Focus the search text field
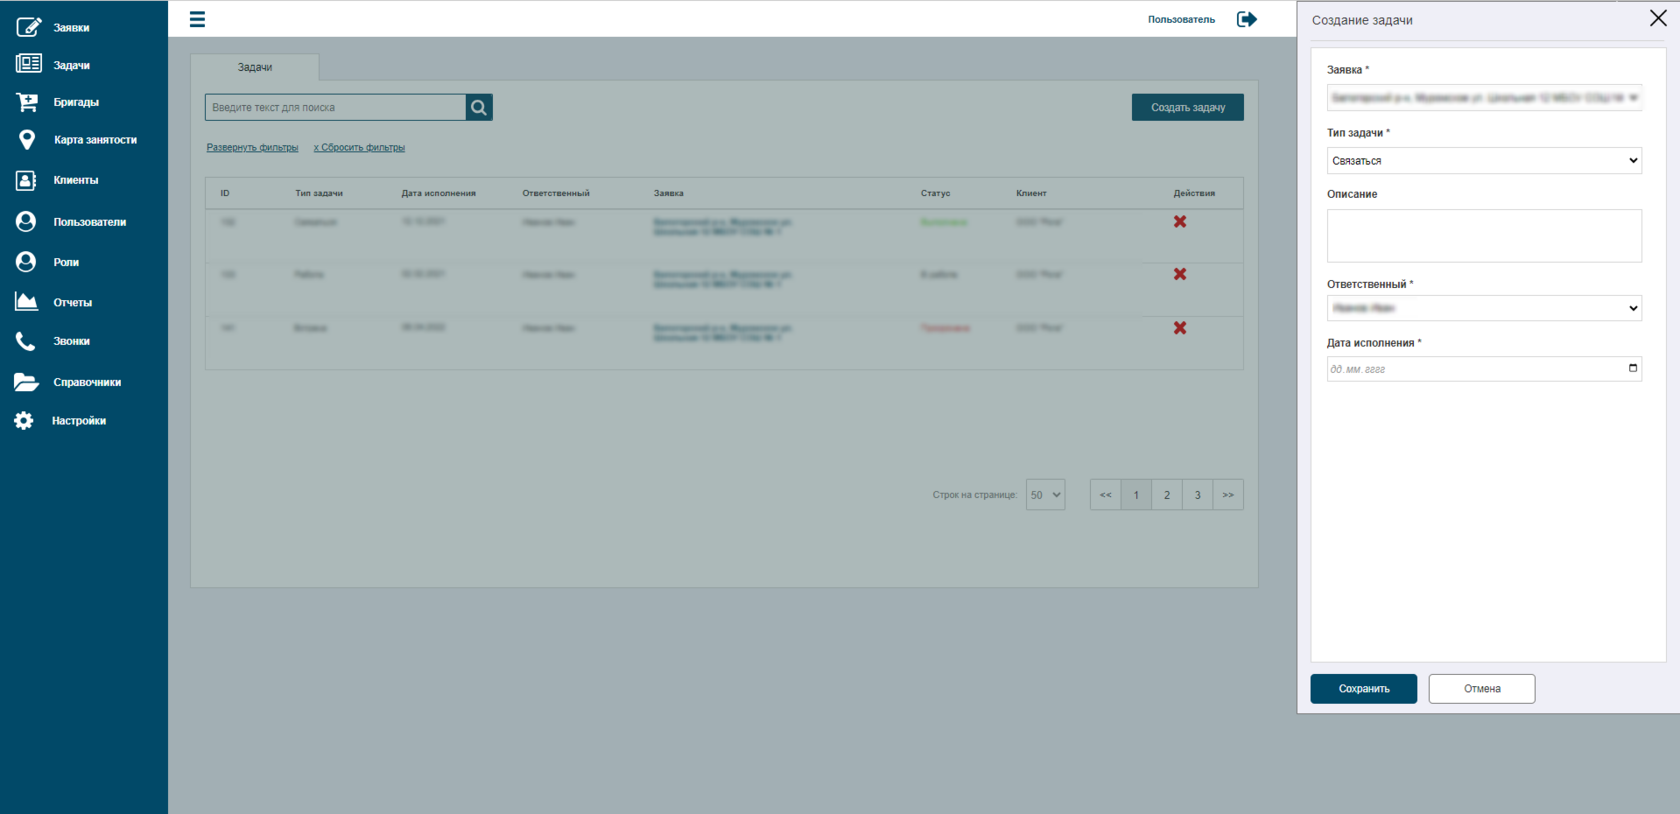1680x814 pixels. pyautogui.click(x=335, y=107)
